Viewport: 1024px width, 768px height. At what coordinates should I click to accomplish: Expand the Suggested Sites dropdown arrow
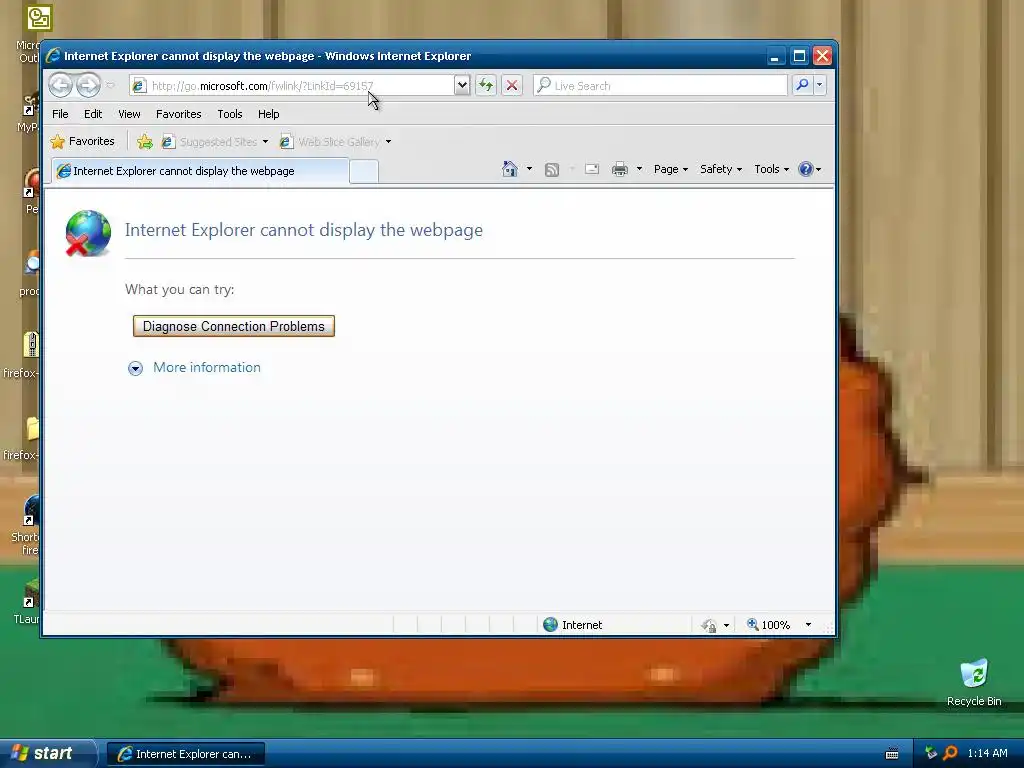(265, 142)
